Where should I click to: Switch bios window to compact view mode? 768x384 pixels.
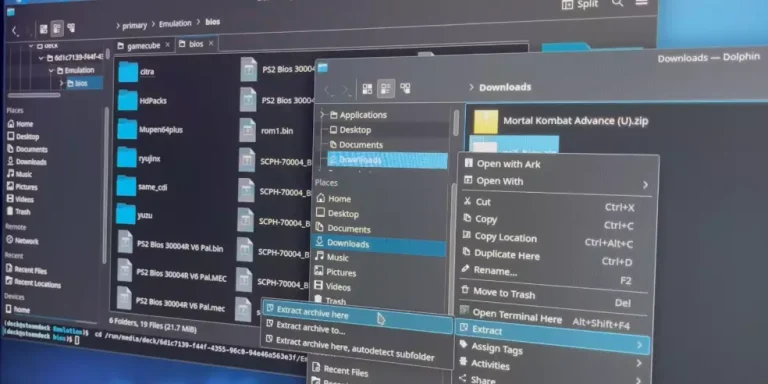coord(57,28)
